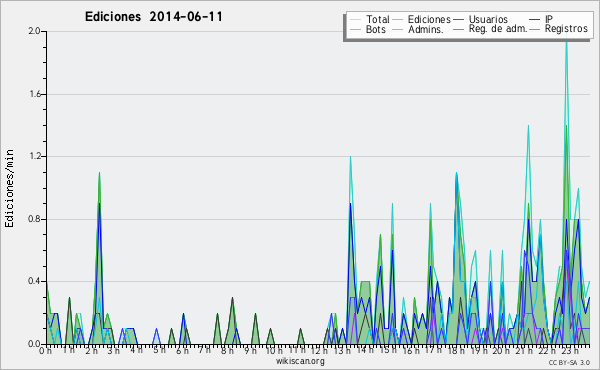
Task: Select the 'Bots' legend entry
Action: [x=375, y=29]
